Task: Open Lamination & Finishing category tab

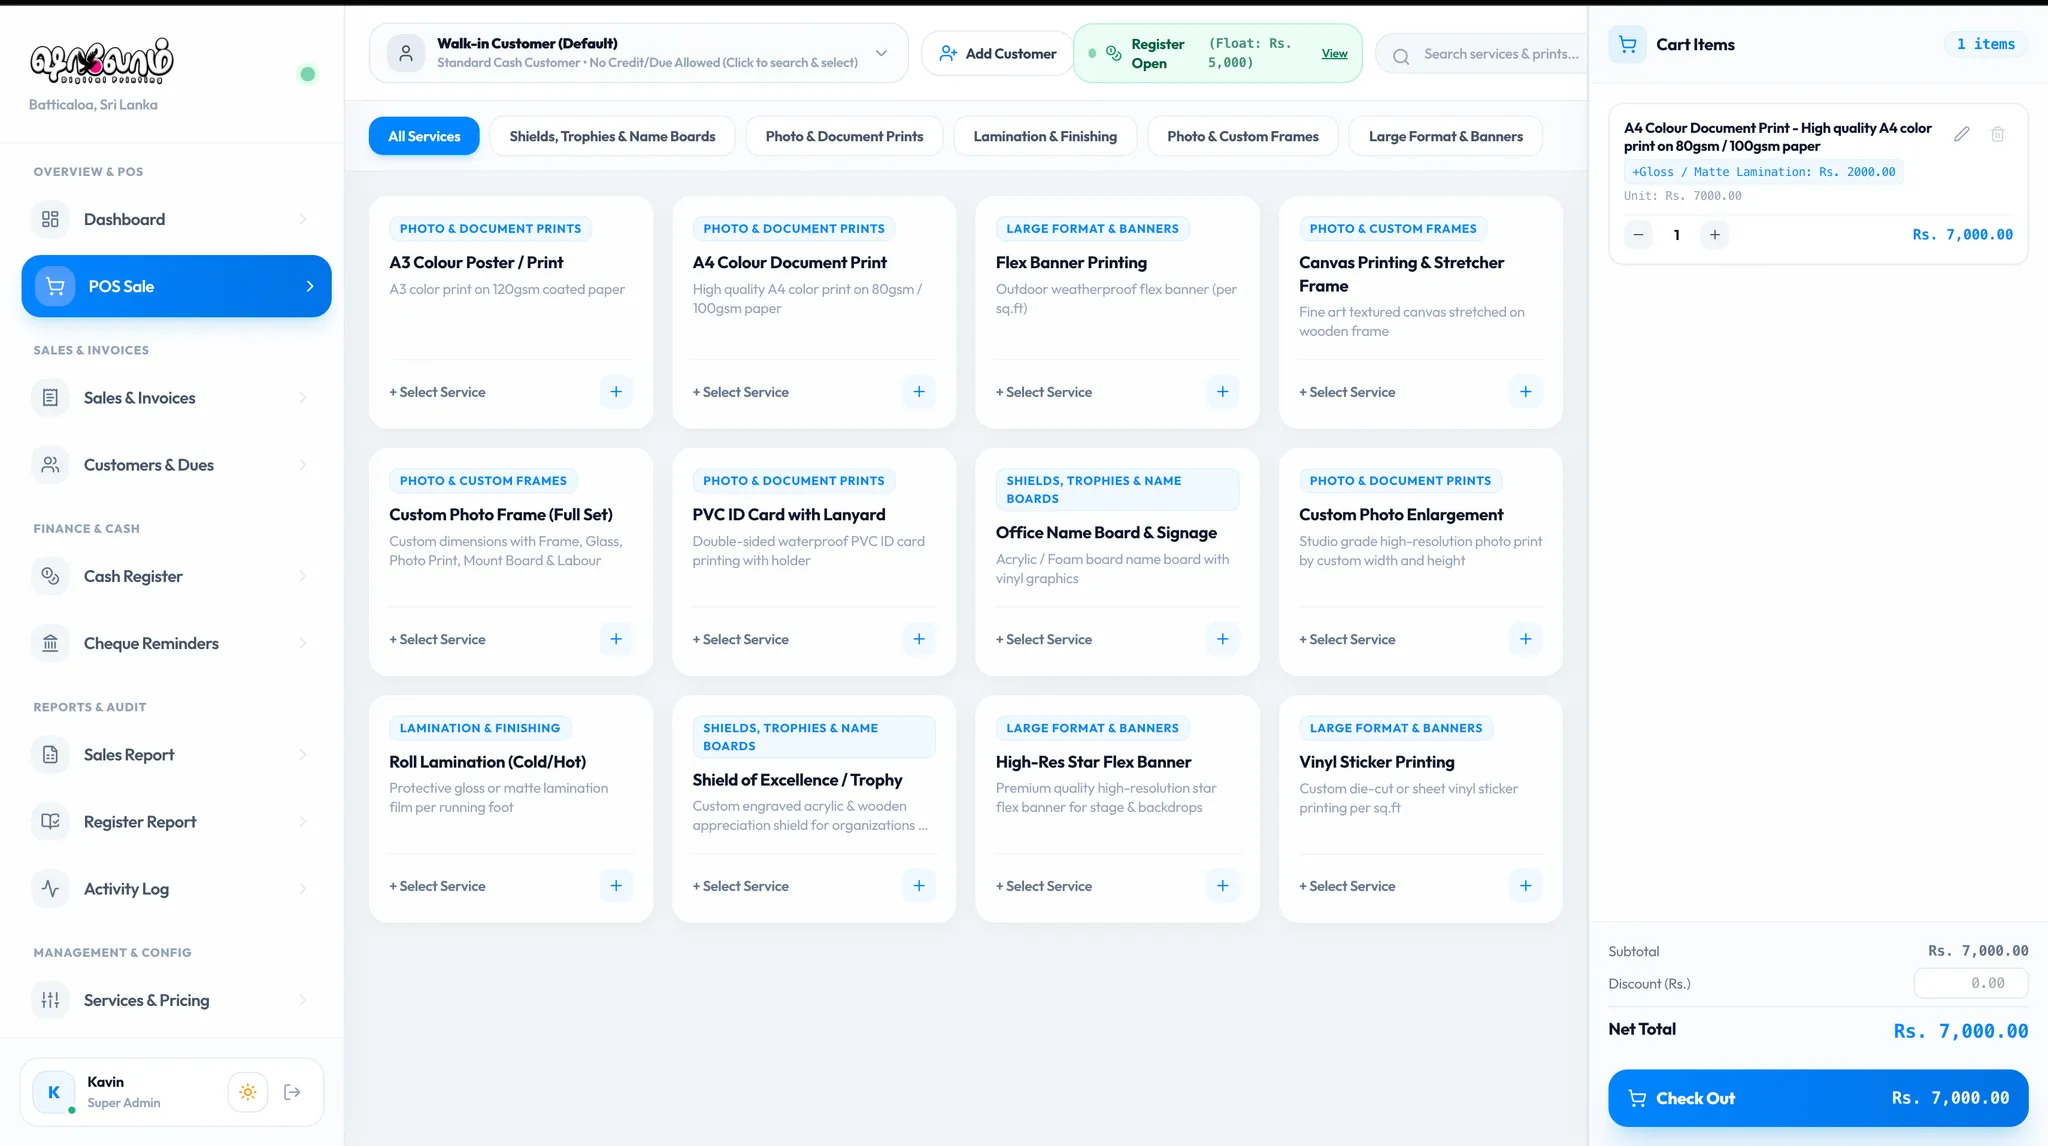Action: click(x=1045, y=136)
